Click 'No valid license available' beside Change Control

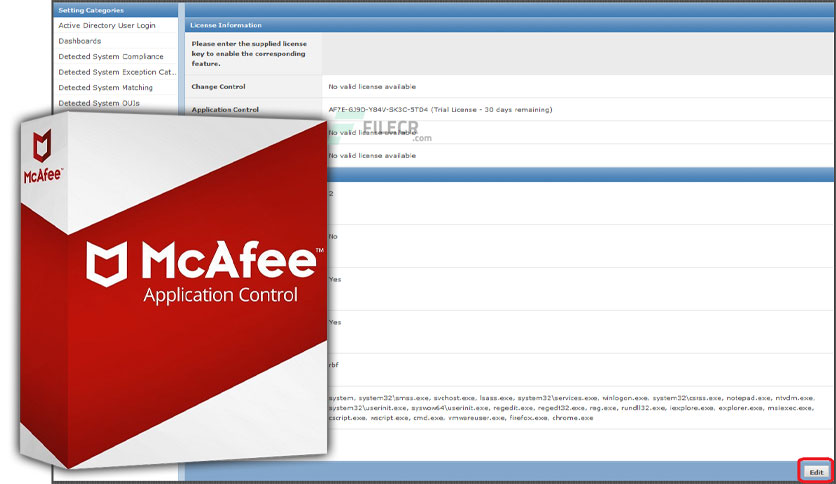coord(372,86)
